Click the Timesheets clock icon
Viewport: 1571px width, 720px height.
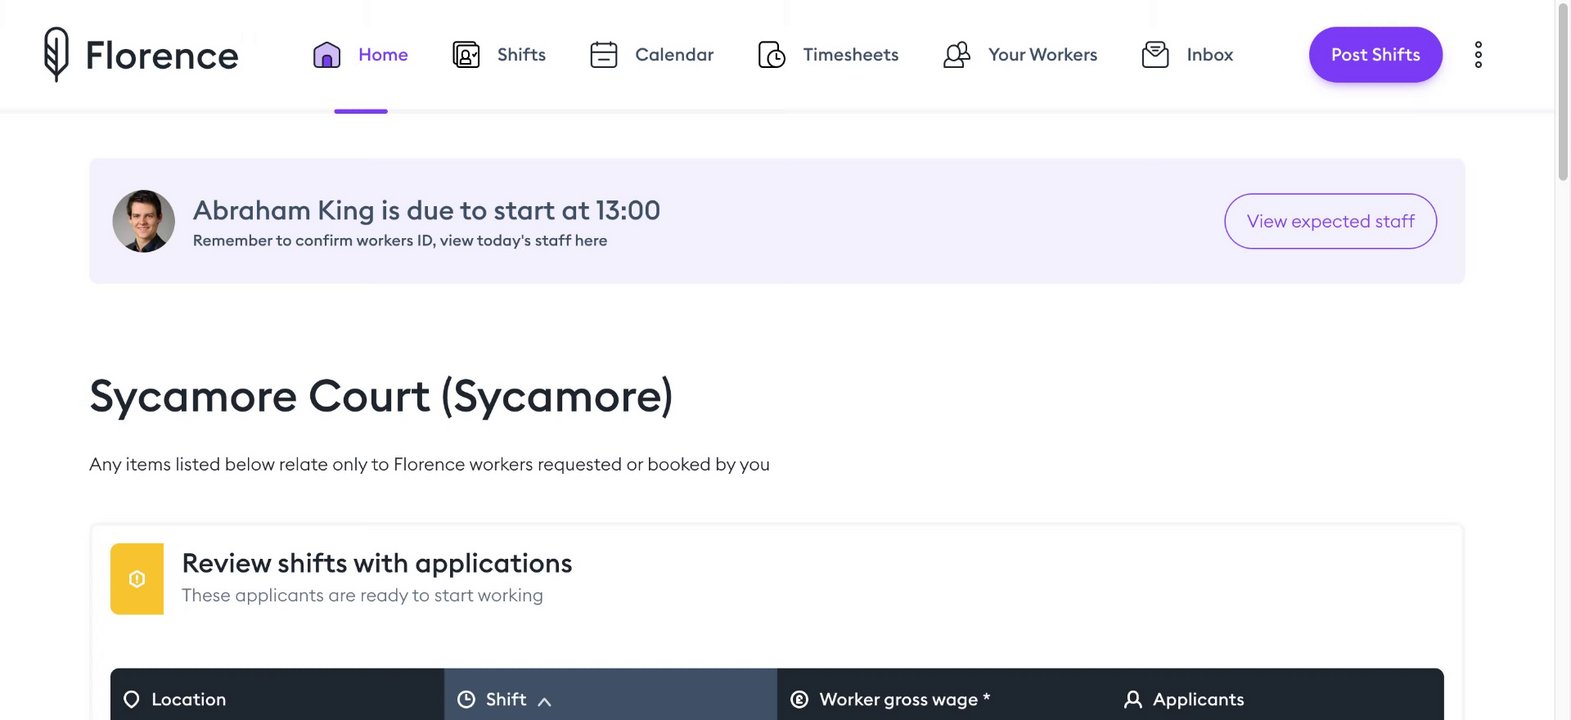[x=772, y=55]
